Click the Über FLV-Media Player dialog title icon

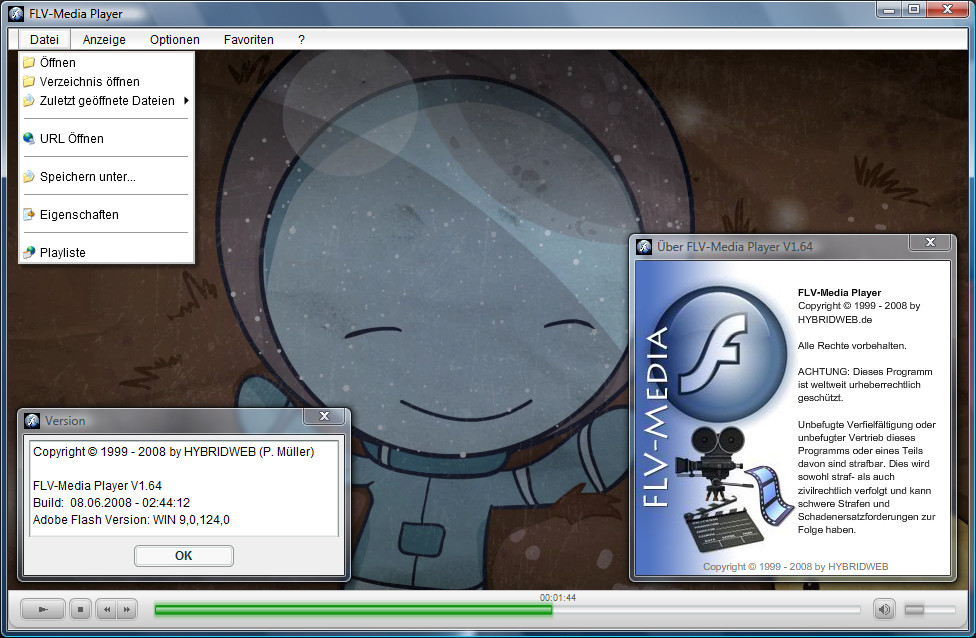coord(644,247)
